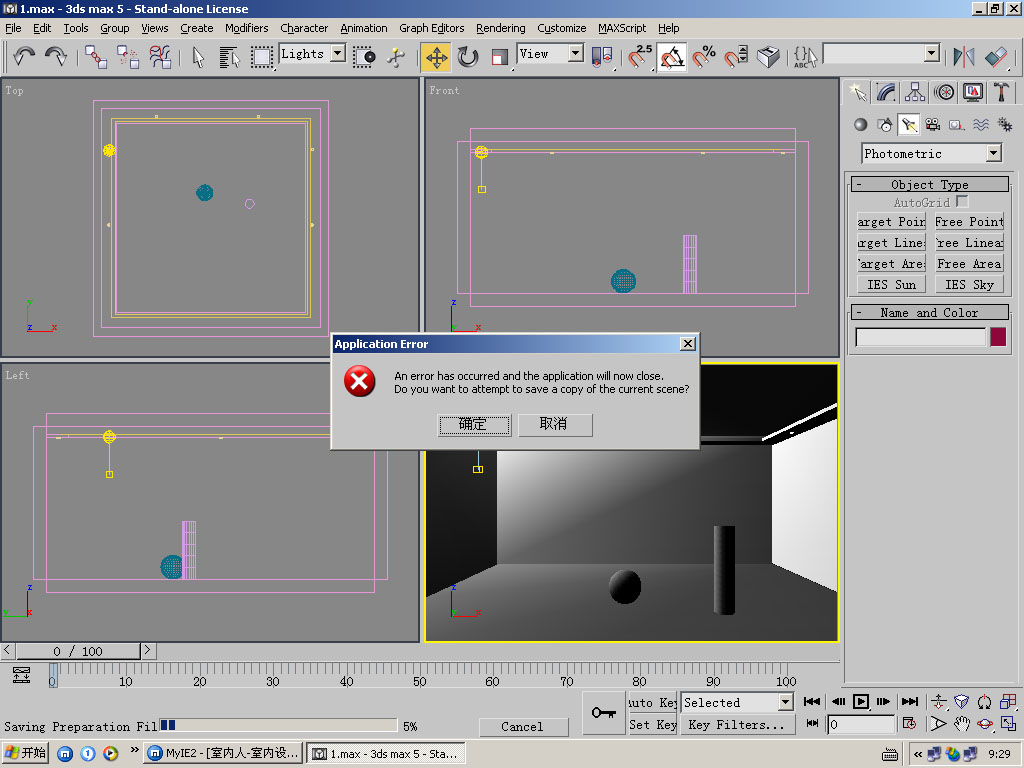
Task: Open the Rendering menu
Action: pyautogui.click(x=500, y=28)
